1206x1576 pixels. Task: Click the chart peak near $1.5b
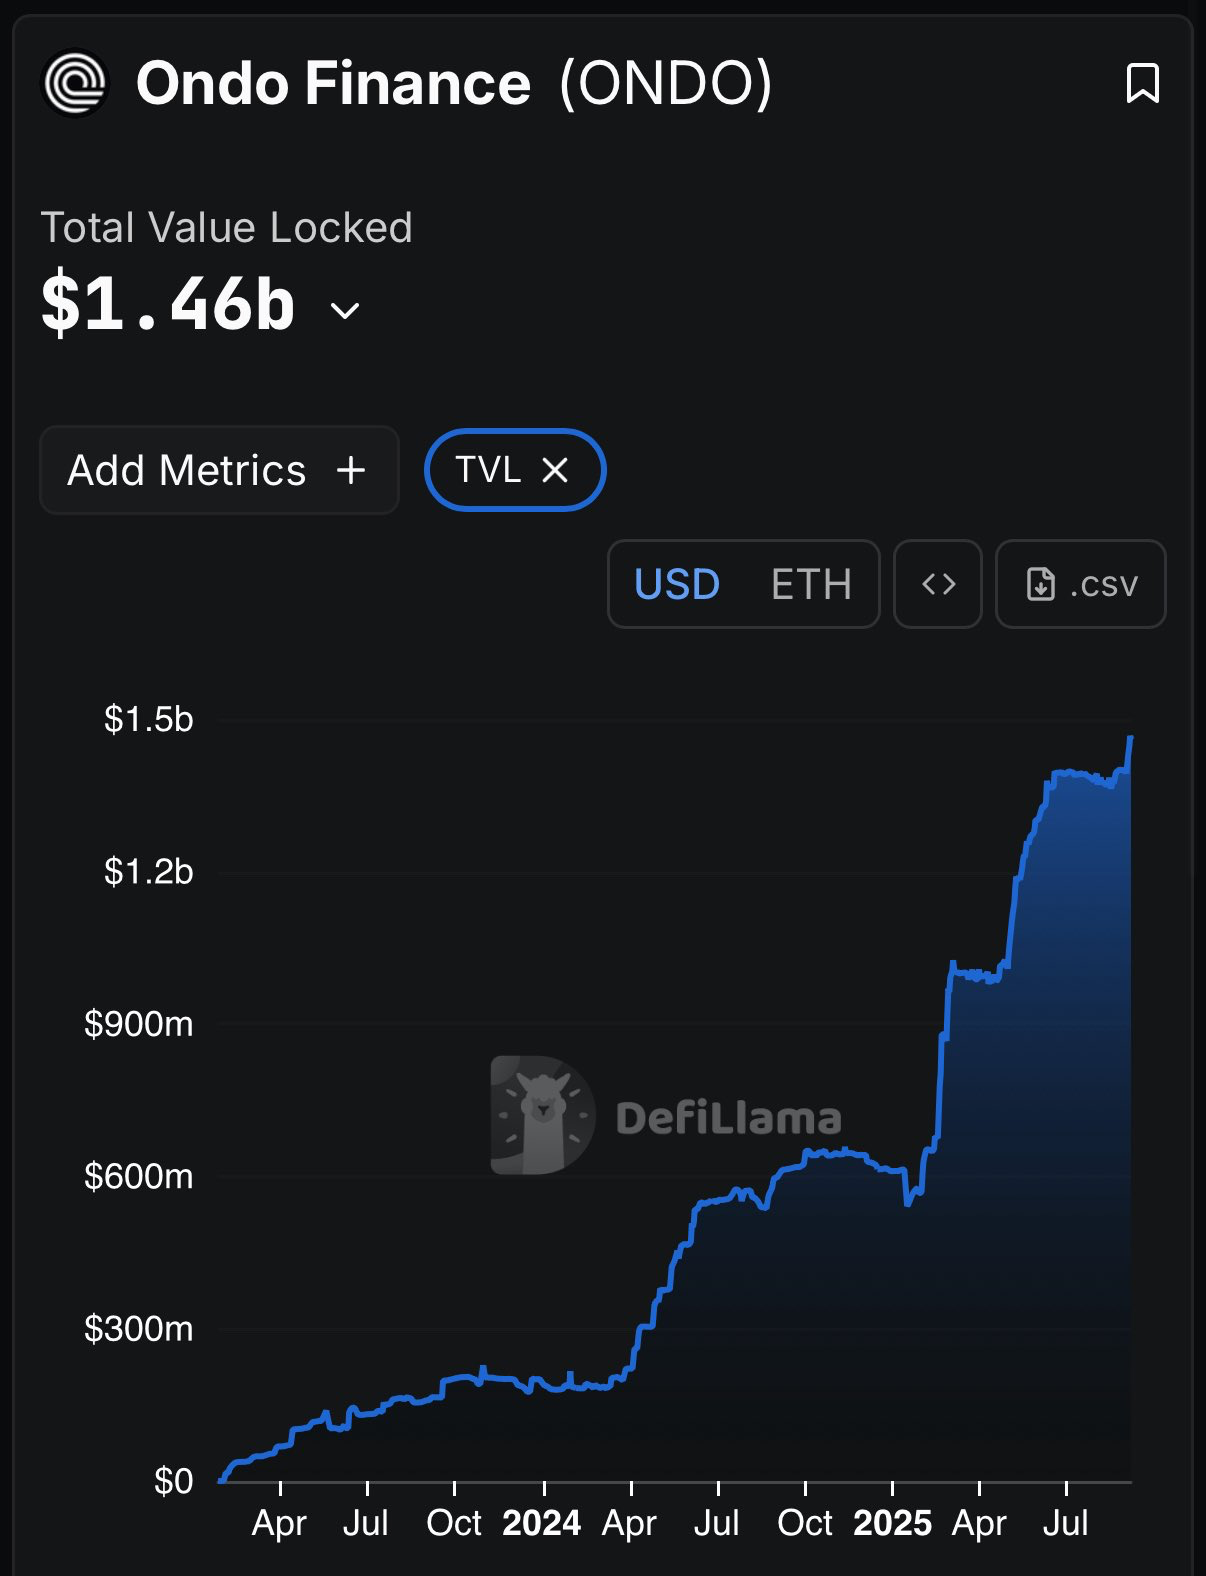(x=1130, y=738)
